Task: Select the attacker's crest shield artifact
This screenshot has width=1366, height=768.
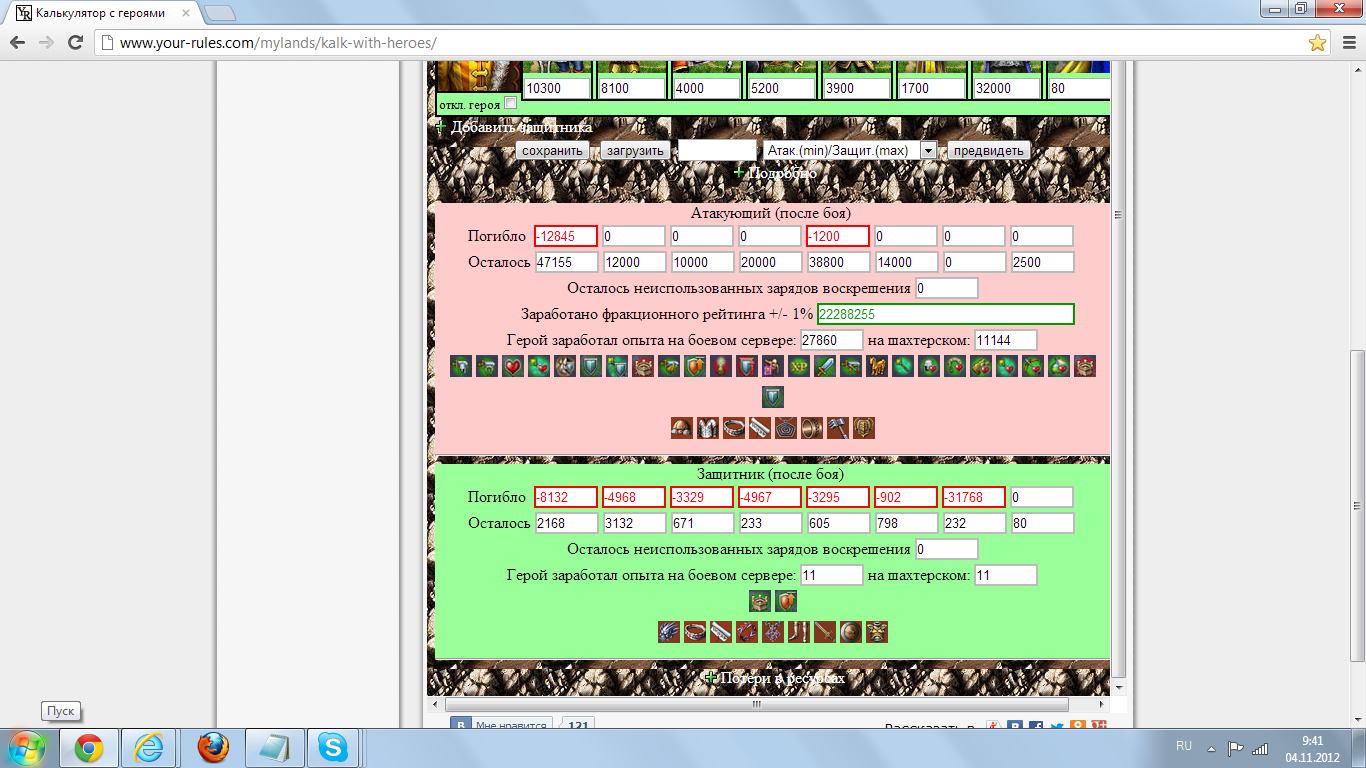Action: coord(864,428)
